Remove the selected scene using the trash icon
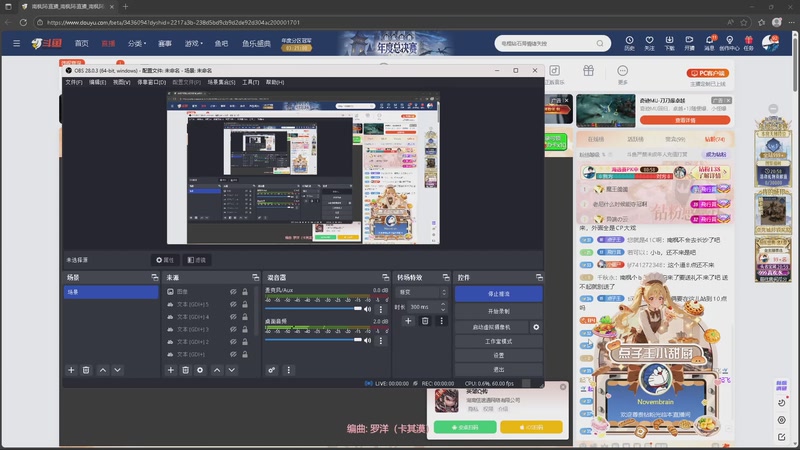 86,370
